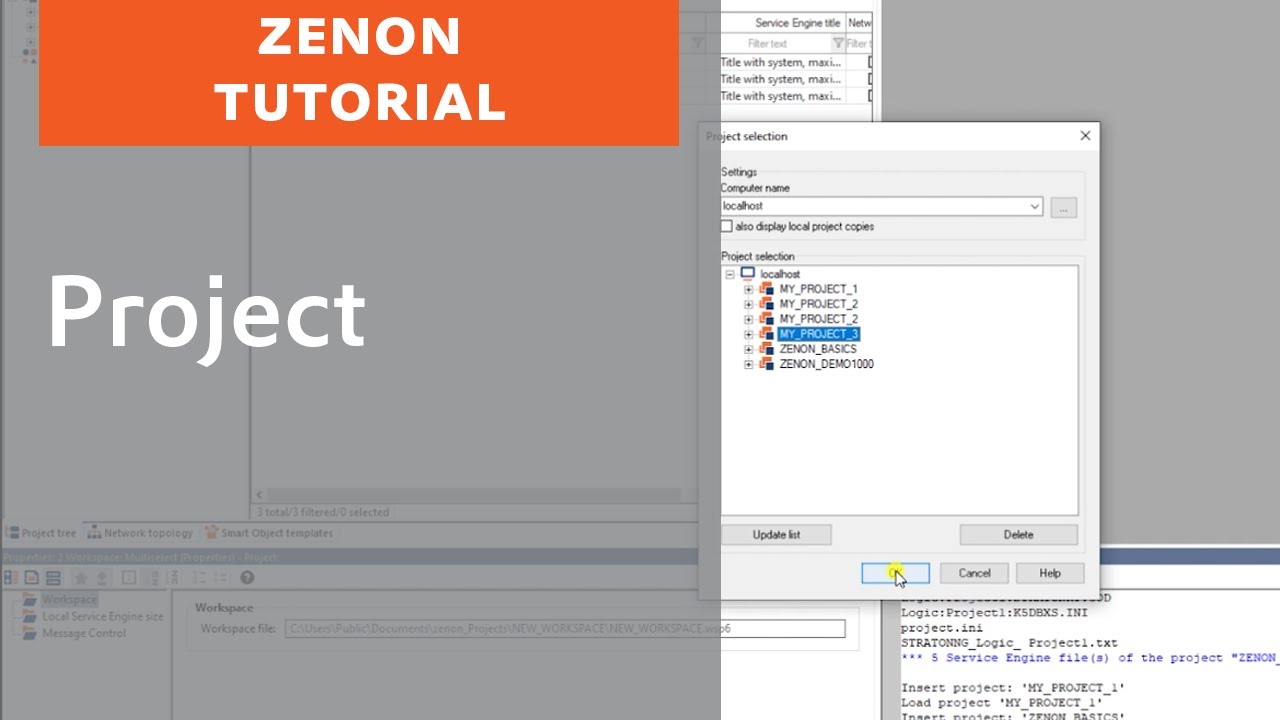Open the Computer name dropdown

(x=1035, y=207)
